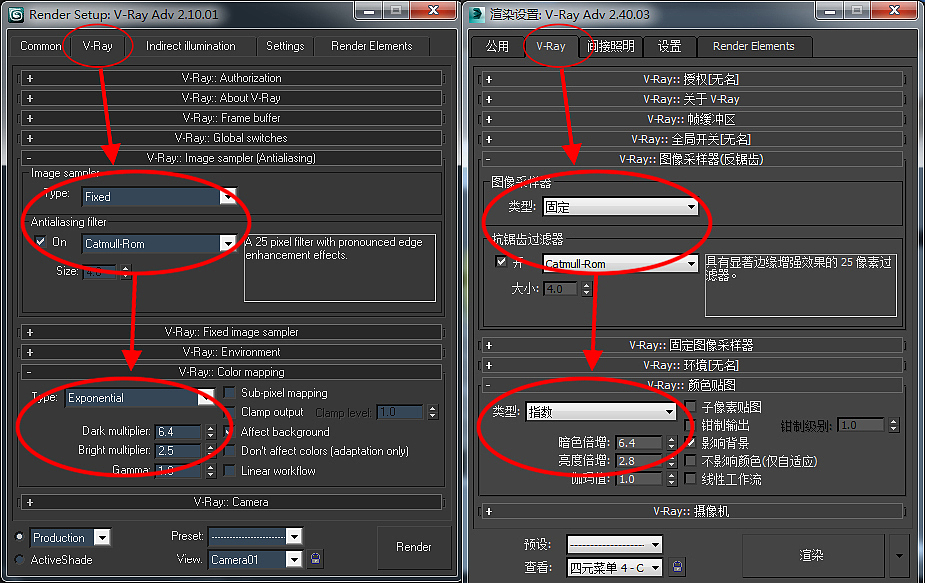Click the Dark multiplier spinner arrows

click(x=211, y=432)
